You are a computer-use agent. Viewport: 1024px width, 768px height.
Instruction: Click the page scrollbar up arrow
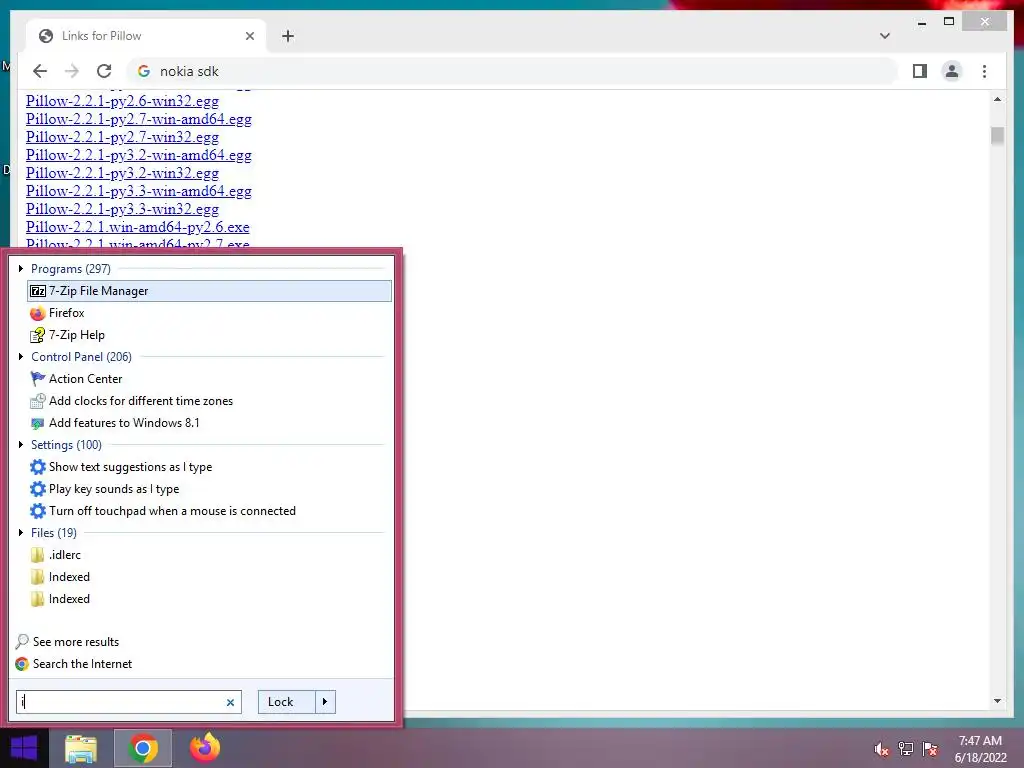pos(997,99)
